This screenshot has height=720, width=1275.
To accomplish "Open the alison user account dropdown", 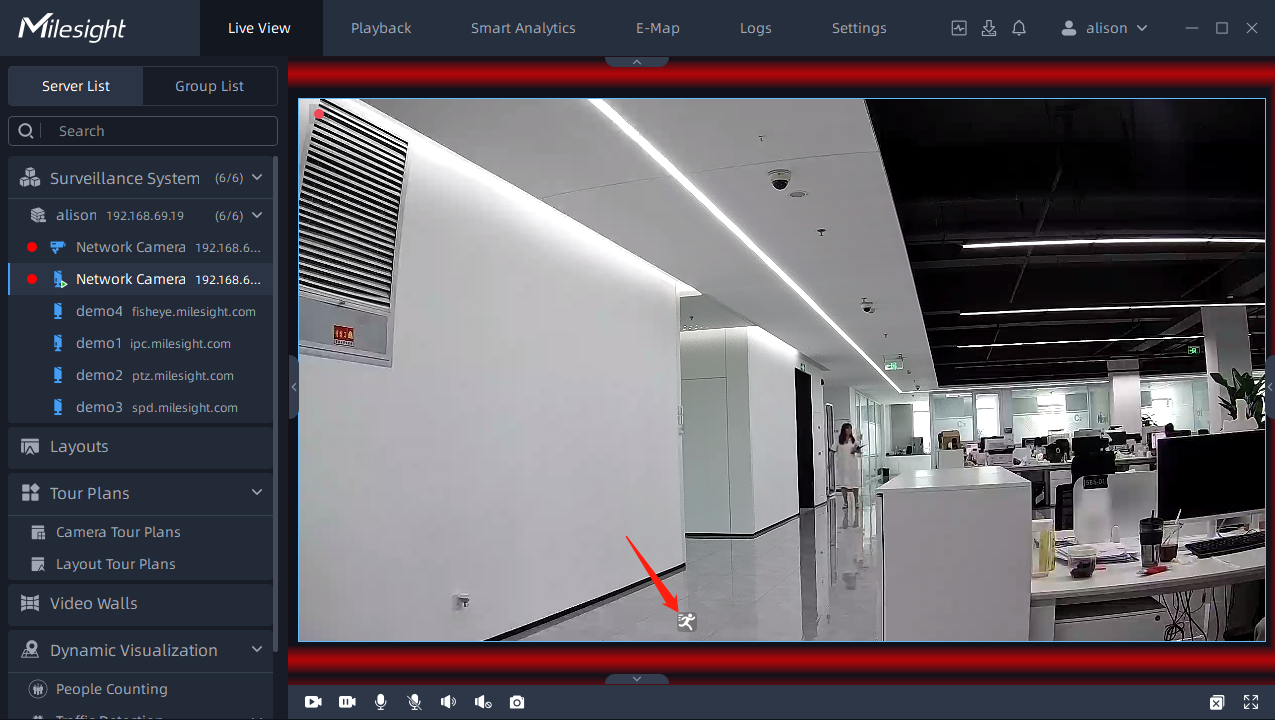I will 1105,28.
